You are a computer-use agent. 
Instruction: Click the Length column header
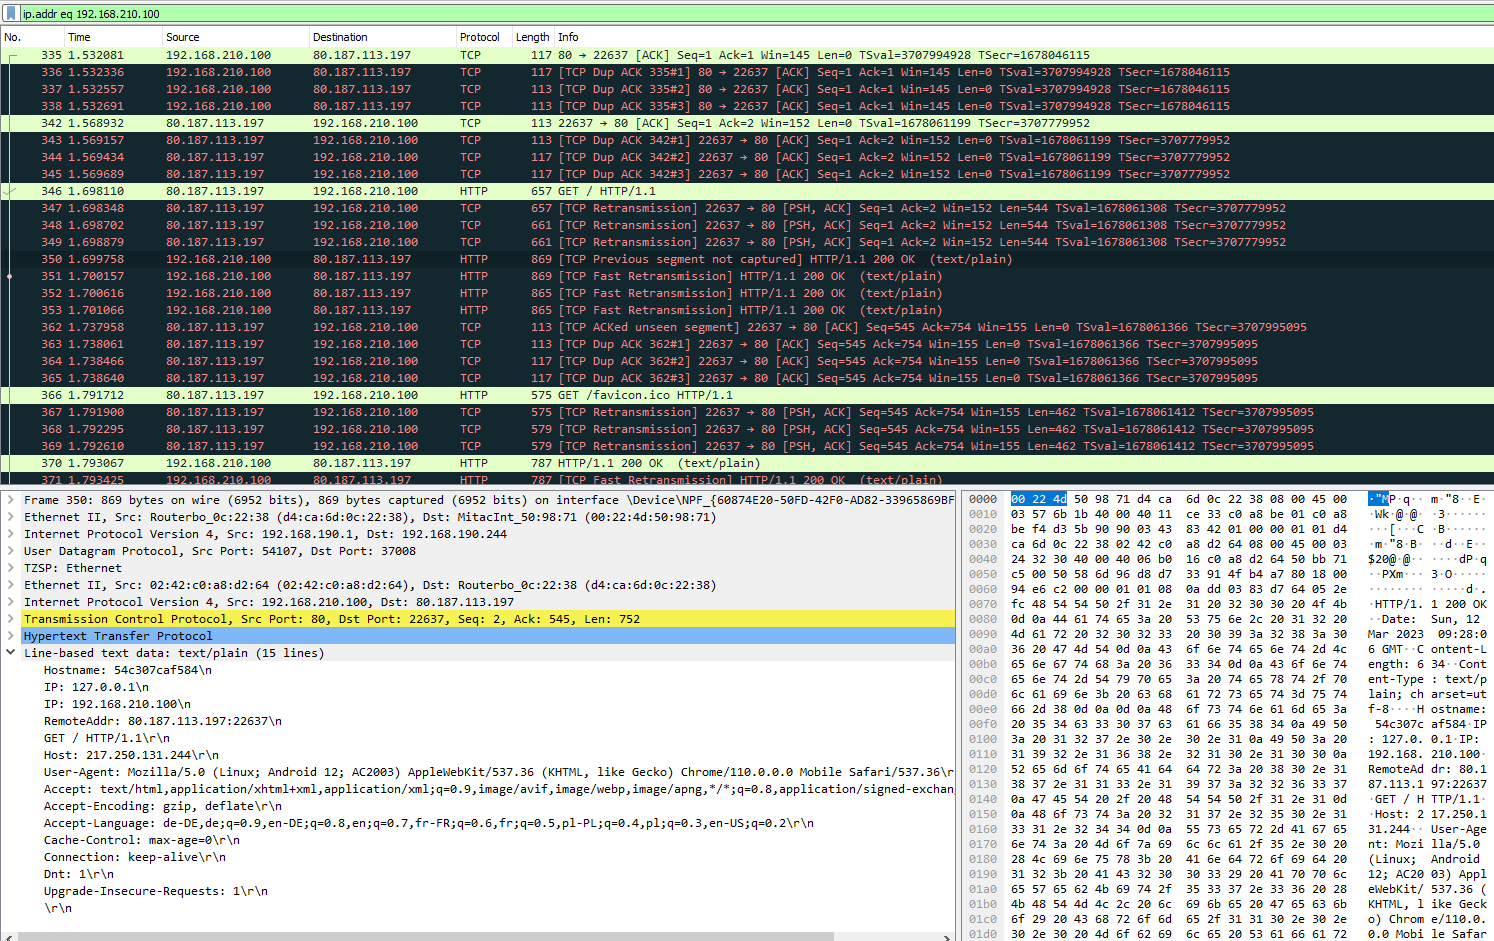coord(532,37)
